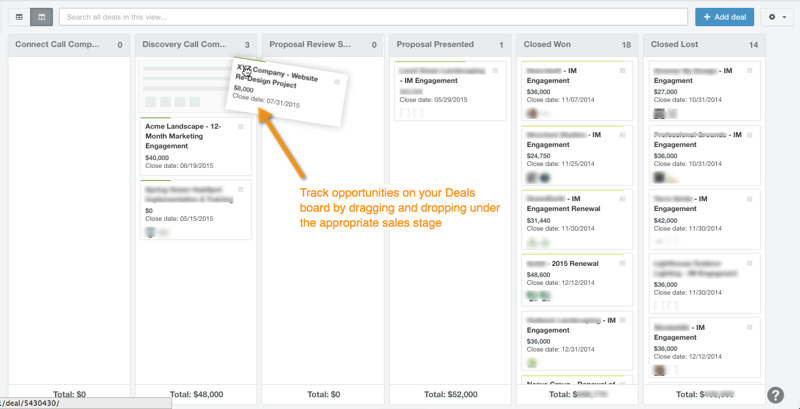
Task: Click first avatar on $24,750 deal card
Action: [x=532, y=177]
